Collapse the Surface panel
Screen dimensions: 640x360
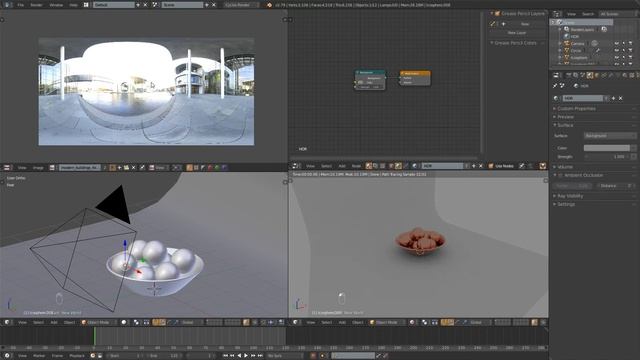coord(565,125)
